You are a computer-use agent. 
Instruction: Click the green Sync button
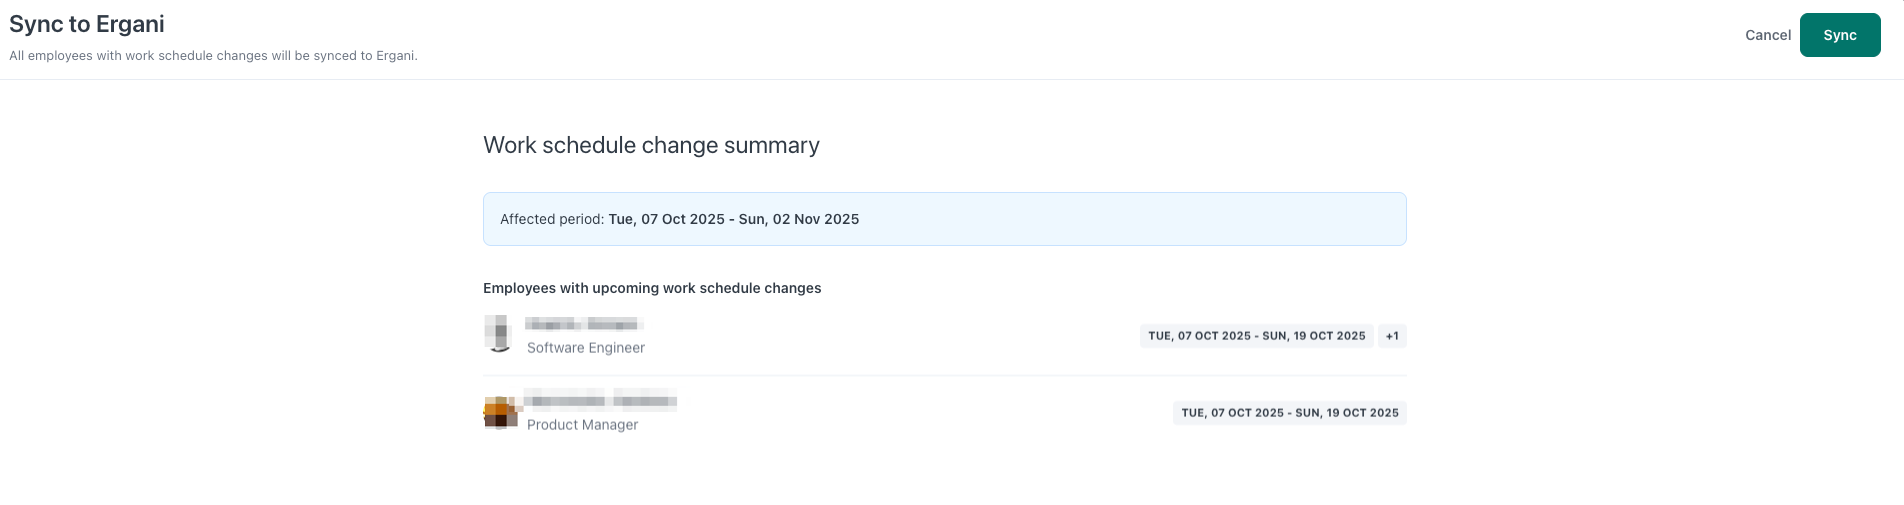1839,35
